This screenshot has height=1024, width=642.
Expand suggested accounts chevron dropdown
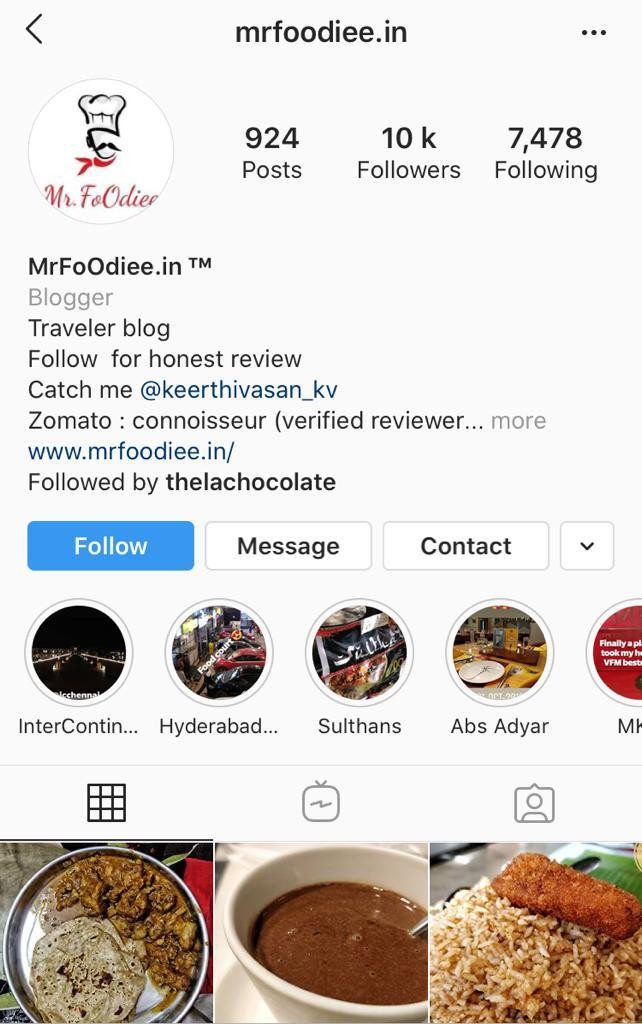587,546
